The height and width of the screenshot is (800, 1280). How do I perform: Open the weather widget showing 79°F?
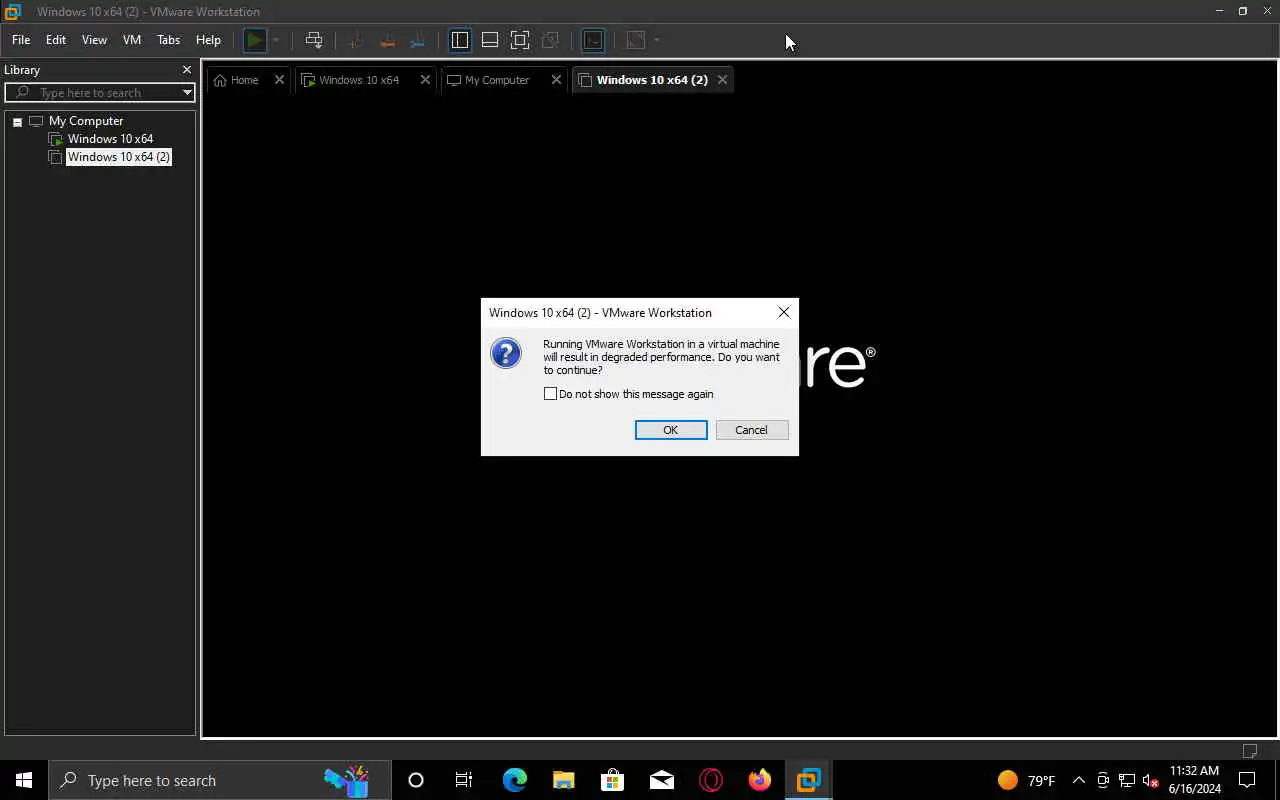(x=1026, y=780)
